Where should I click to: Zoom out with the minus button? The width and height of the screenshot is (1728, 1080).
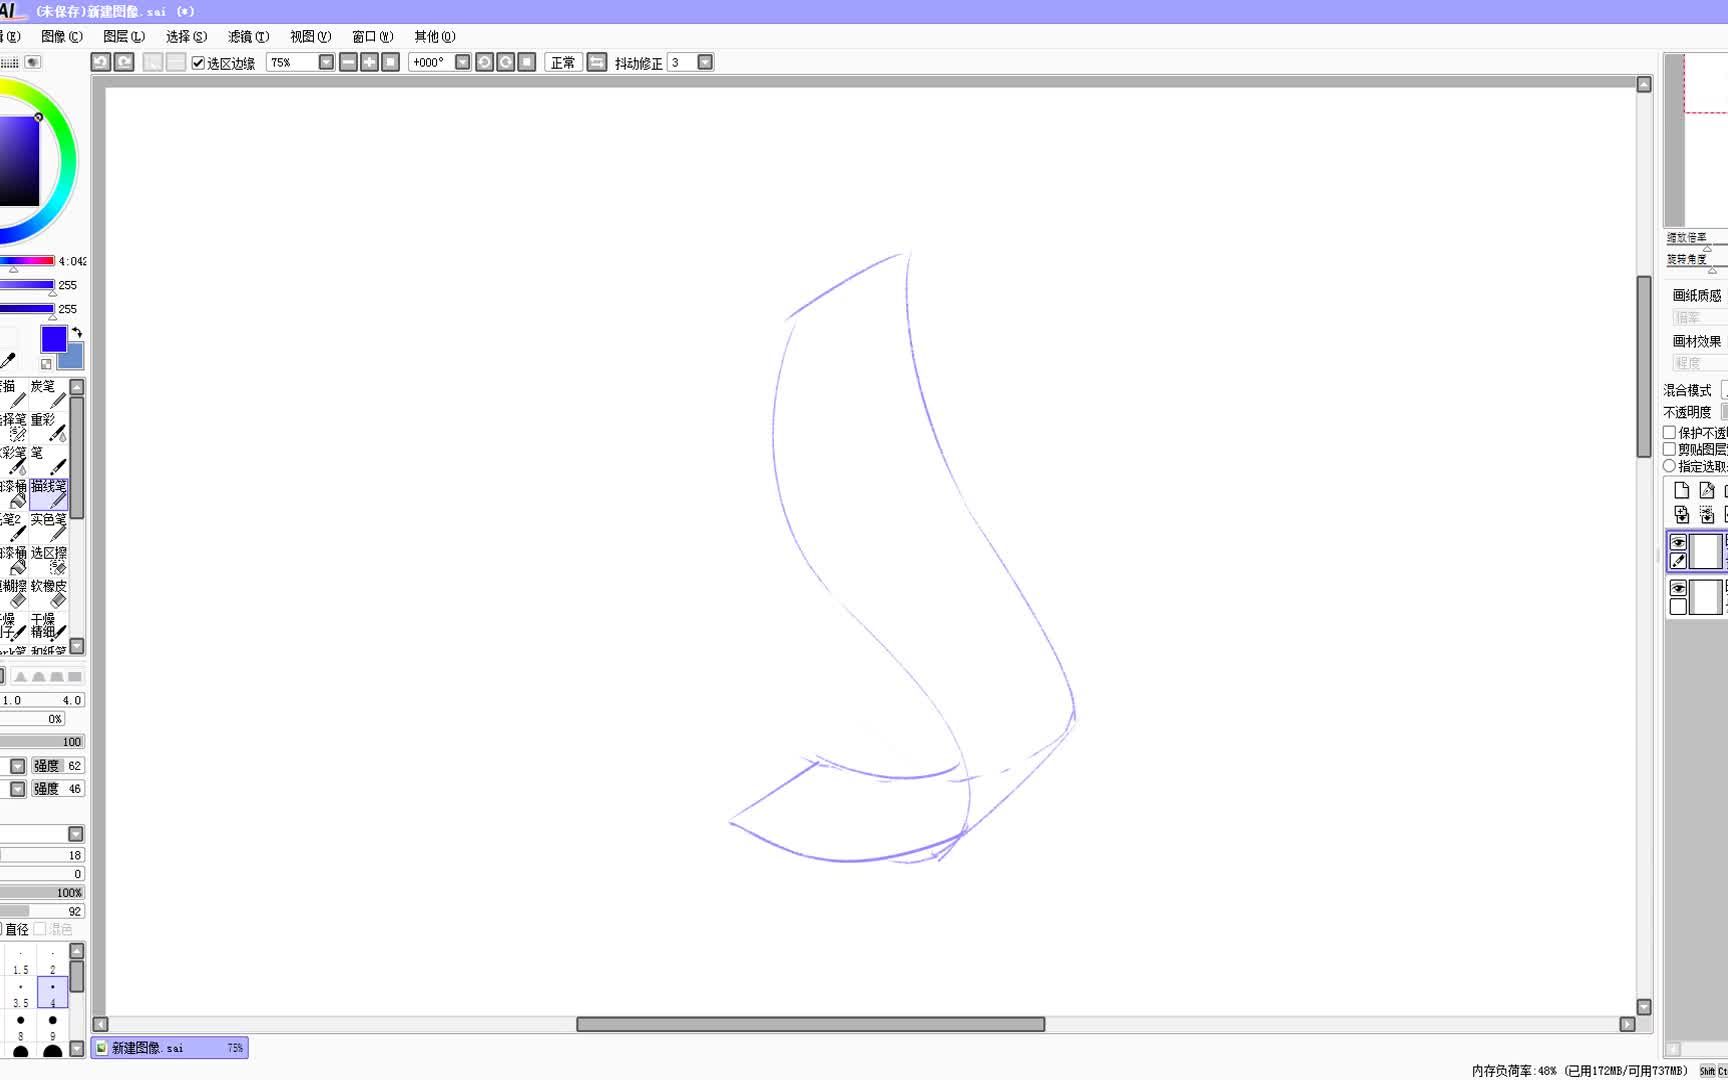[x=348, y=62]
